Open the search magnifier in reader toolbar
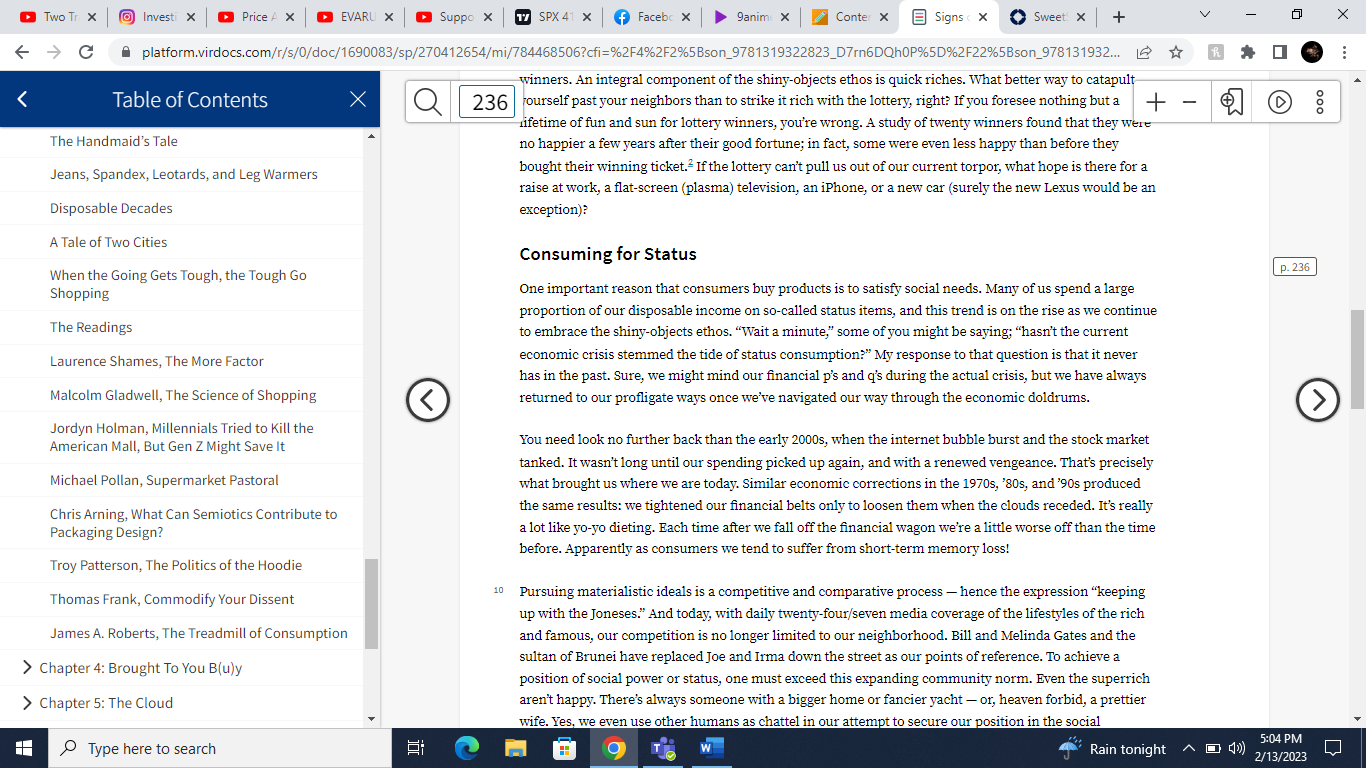The image size is (1366, 768). [428, 102]
